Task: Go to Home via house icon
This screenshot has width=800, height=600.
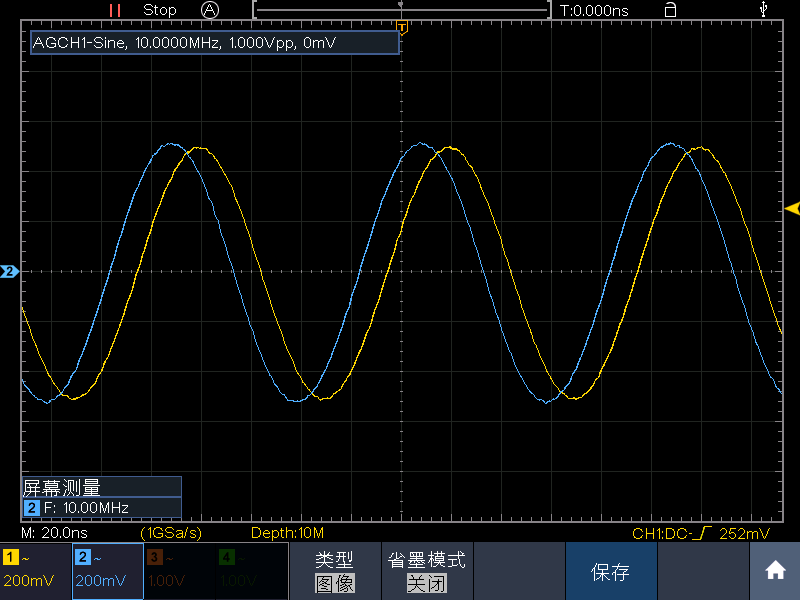Action: (775, 571)
